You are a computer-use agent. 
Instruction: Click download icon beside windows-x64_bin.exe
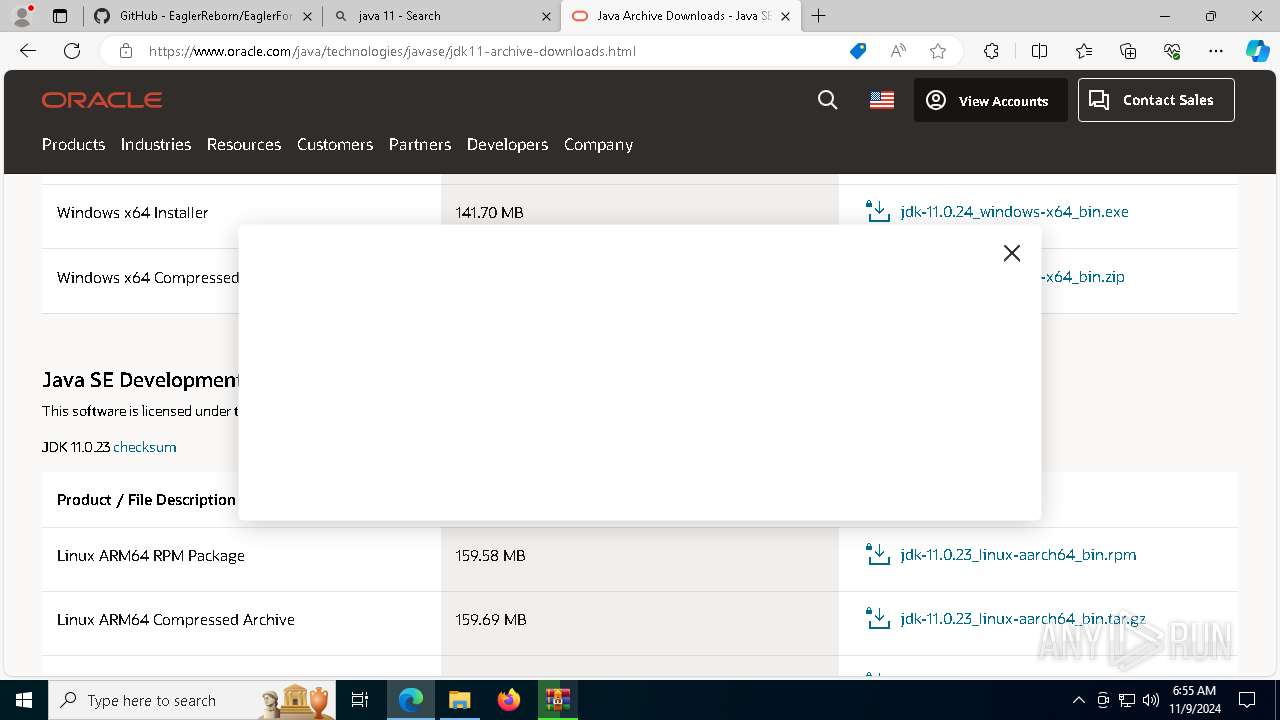(878, 212)
